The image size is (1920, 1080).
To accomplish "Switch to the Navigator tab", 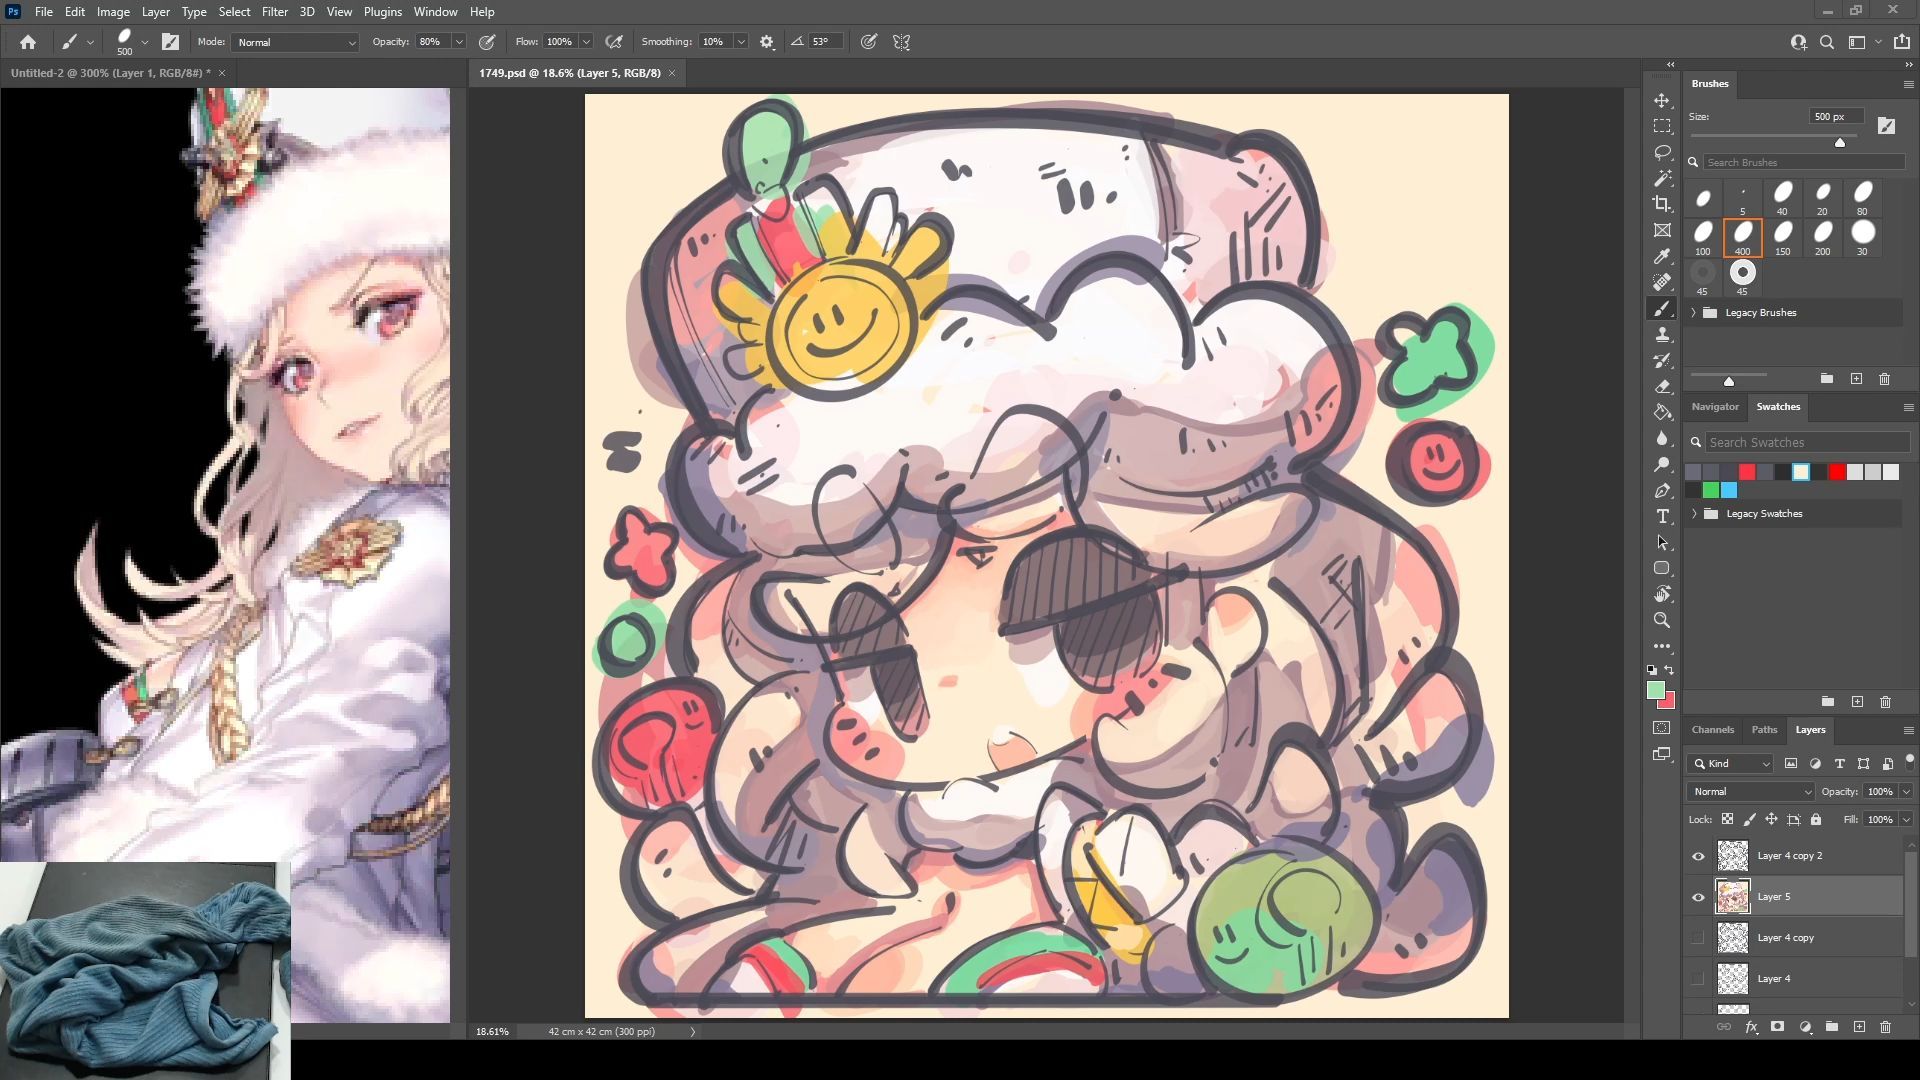I will tap(1716, 407).
